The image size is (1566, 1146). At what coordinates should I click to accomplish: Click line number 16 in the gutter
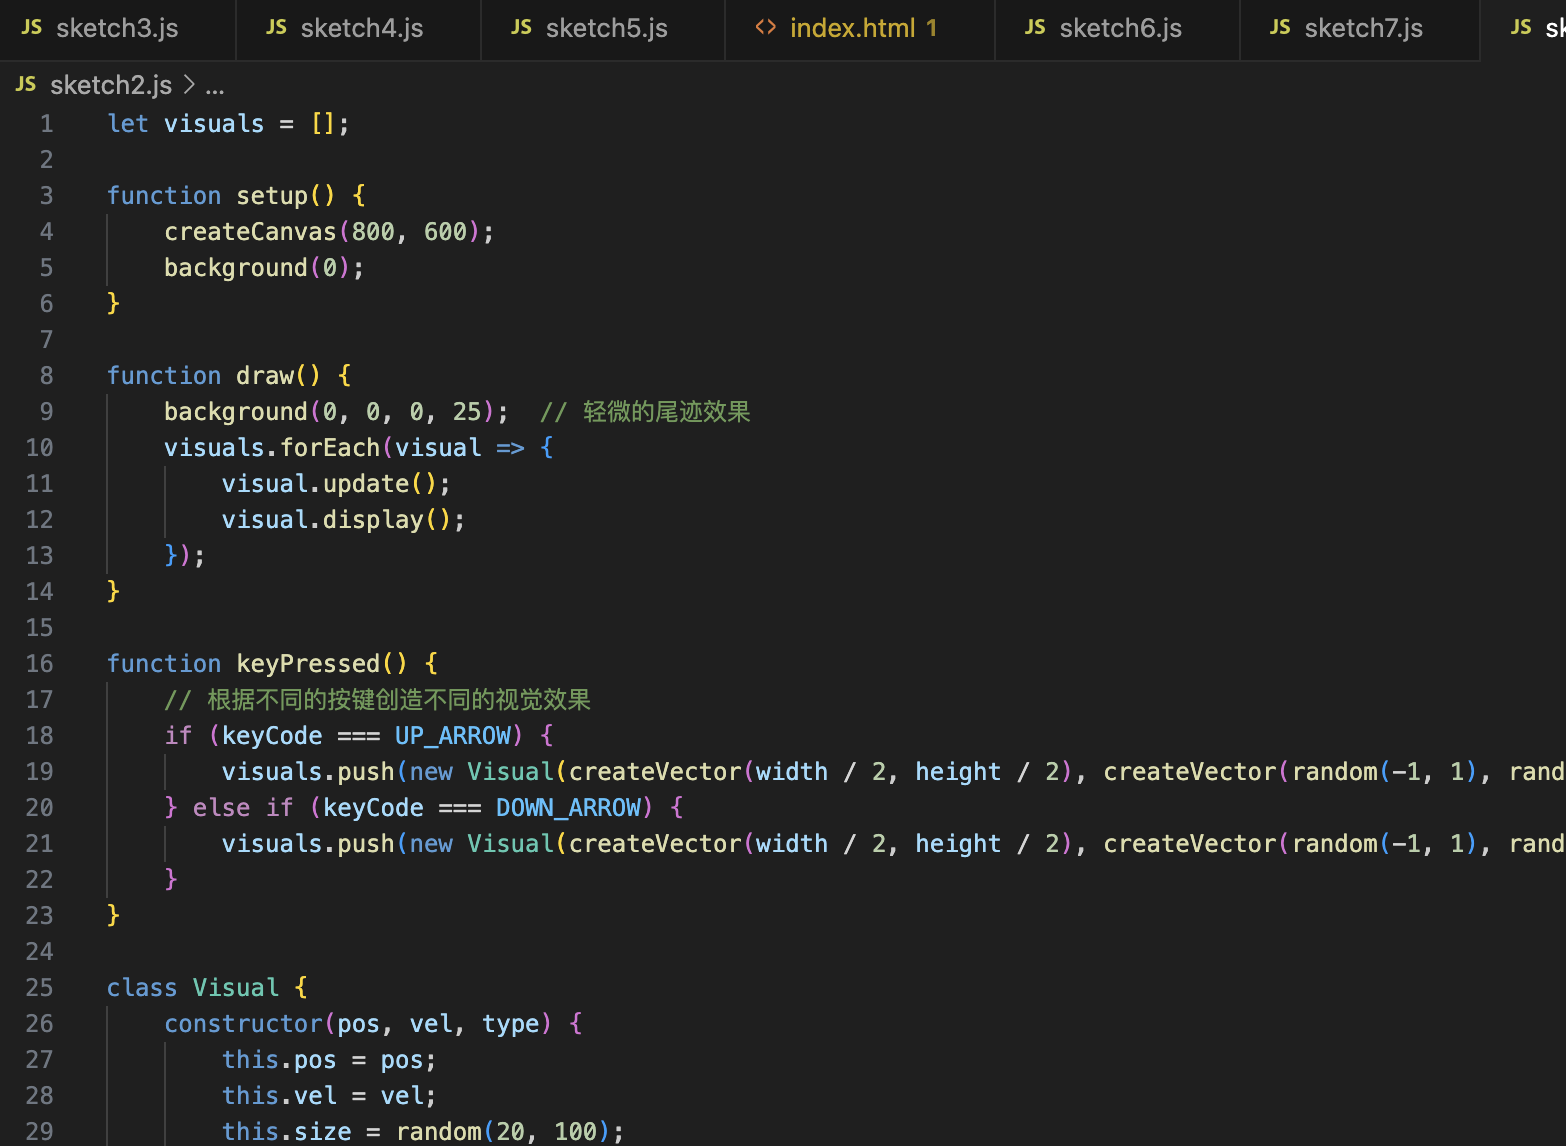pyautogui.click(x=39, y=663)
